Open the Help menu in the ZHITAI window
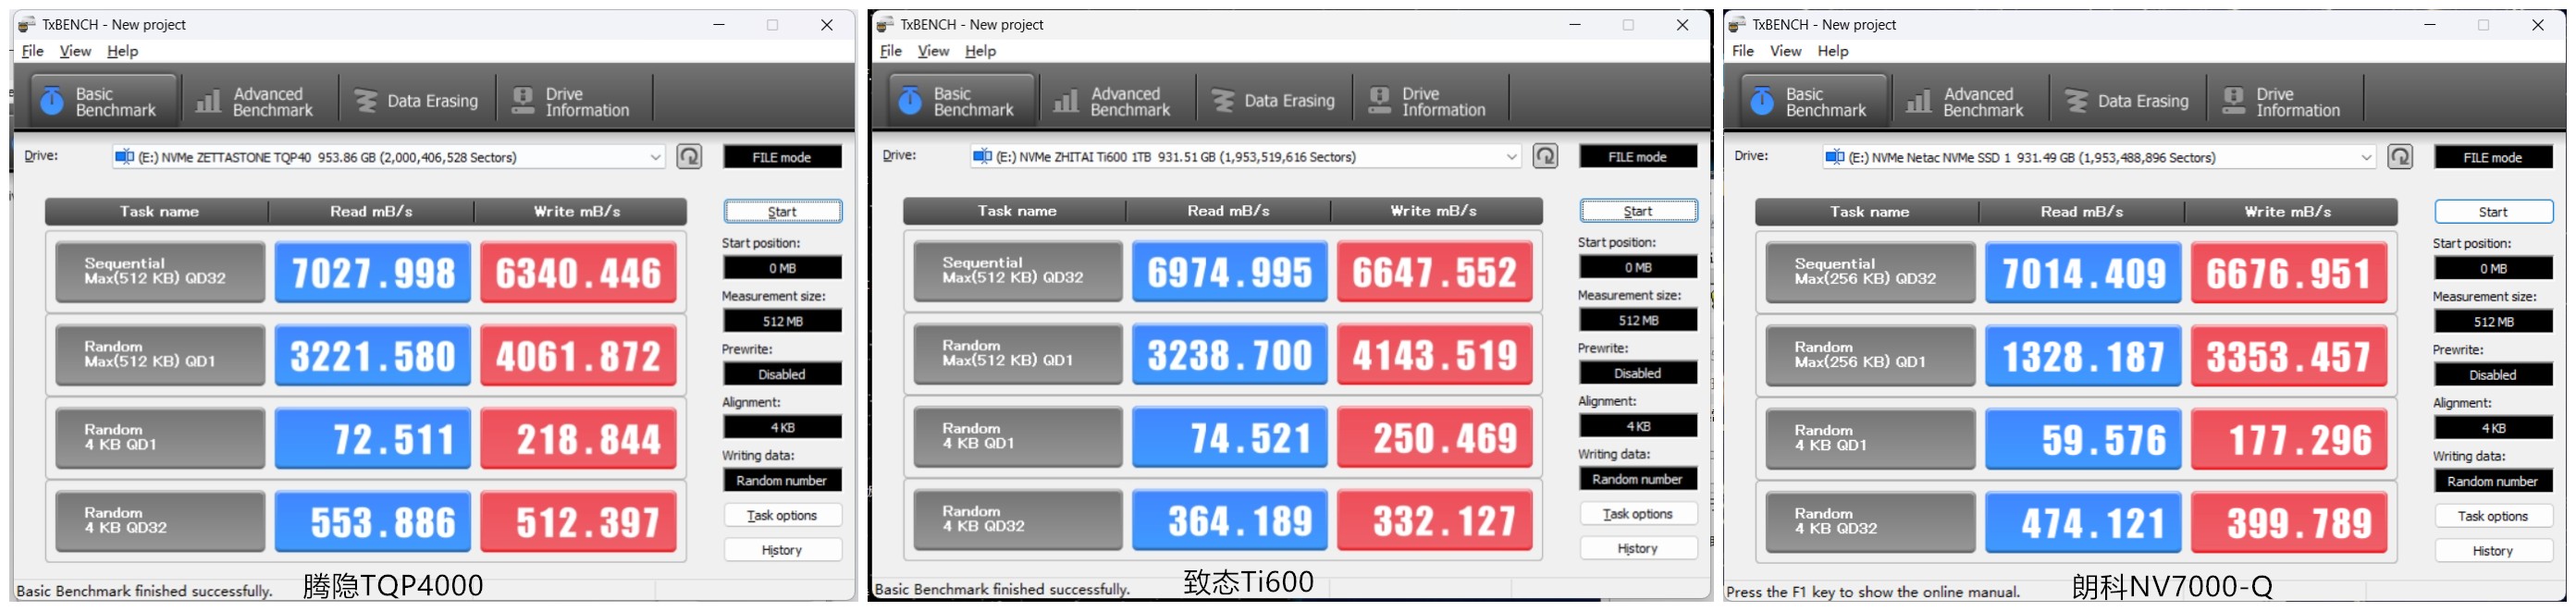The height and width of the screenshot is (611, 2576). (980, 51)
